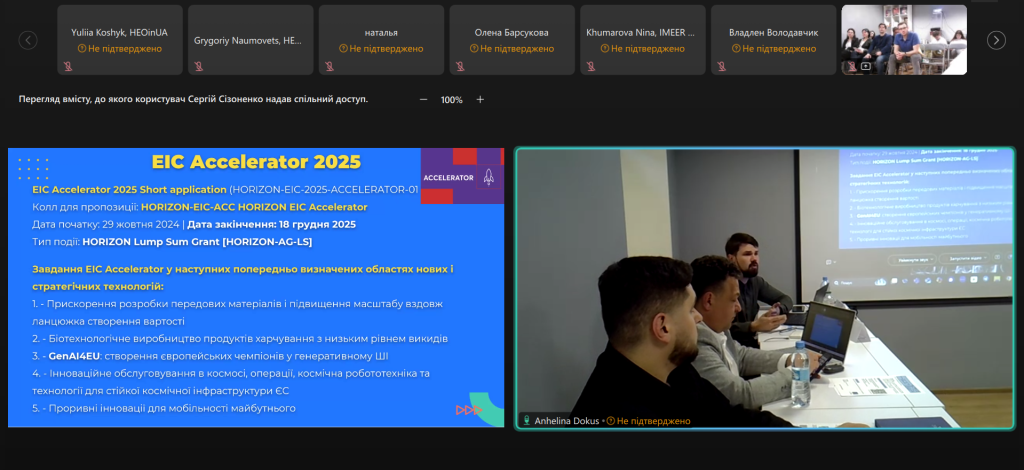Click muted mic icon on group video thumbnail
This screenshot has height=470, width=1024.
[852, 66]
